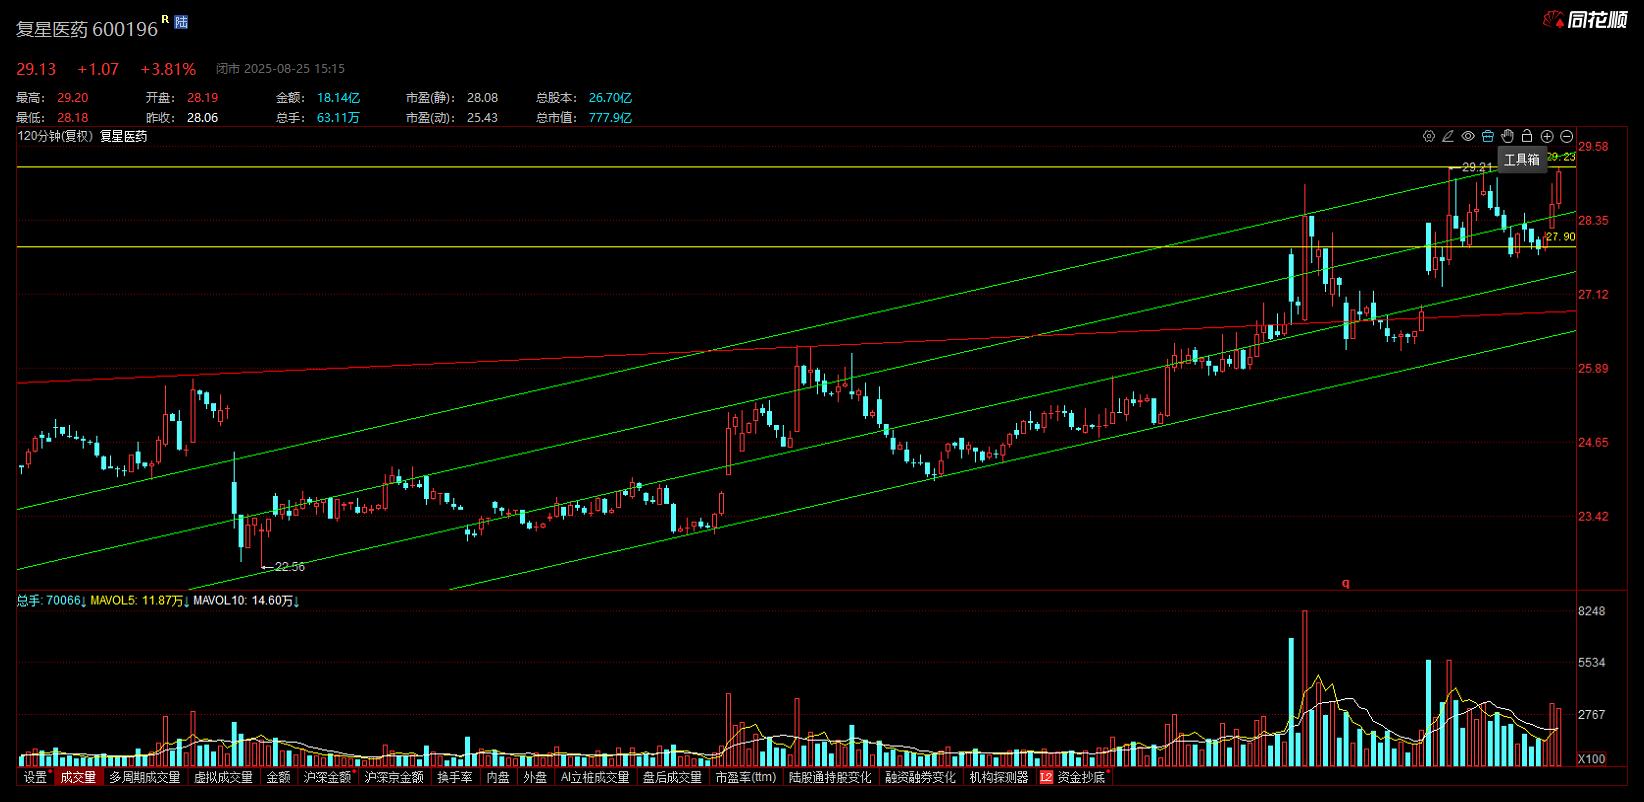
Task: Click the 29.21 high price label on the chart
Action: pyautogui.click(x=1477, y=166)
